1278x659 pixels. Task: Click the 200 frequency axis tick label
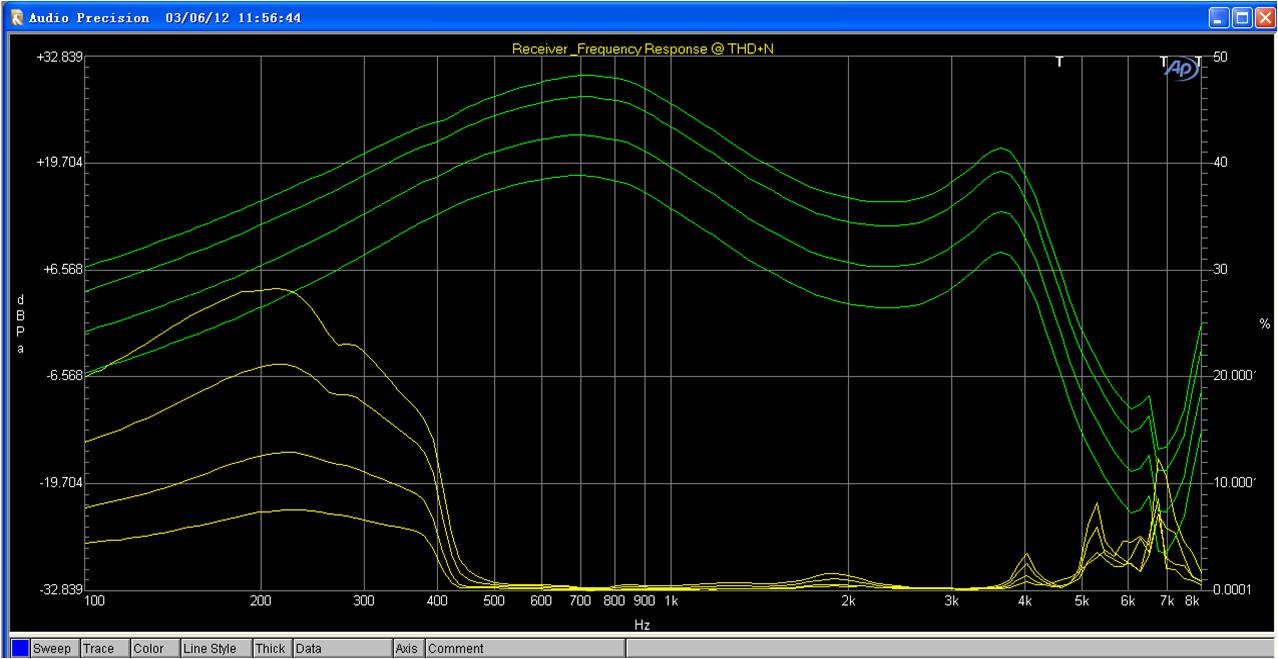point(261,602)
